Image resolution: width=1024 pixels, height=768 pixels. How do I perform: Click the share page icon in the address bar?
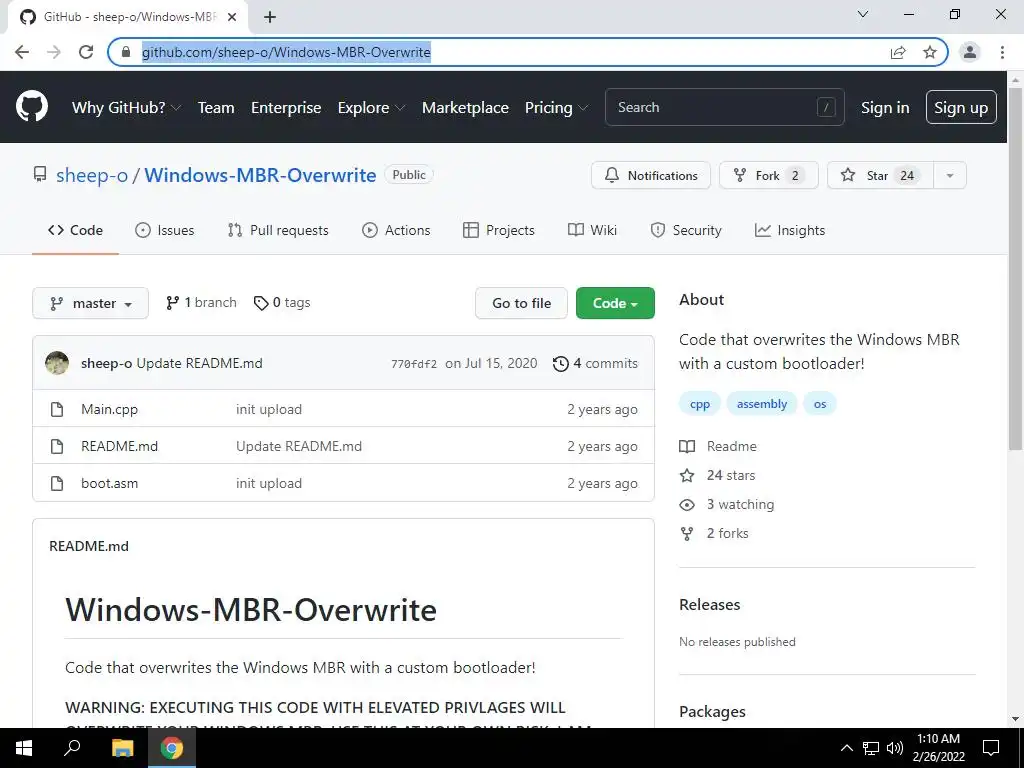point(898,52)
